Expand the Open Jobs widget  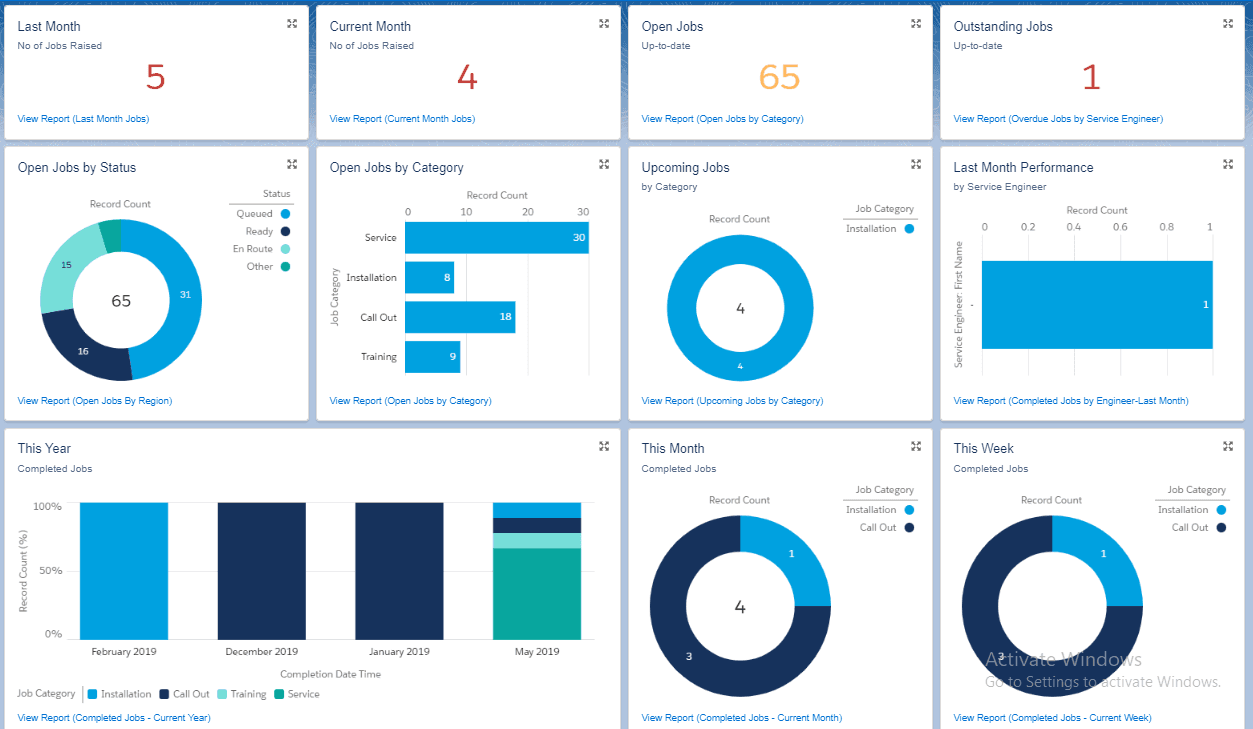pos(916,23)
